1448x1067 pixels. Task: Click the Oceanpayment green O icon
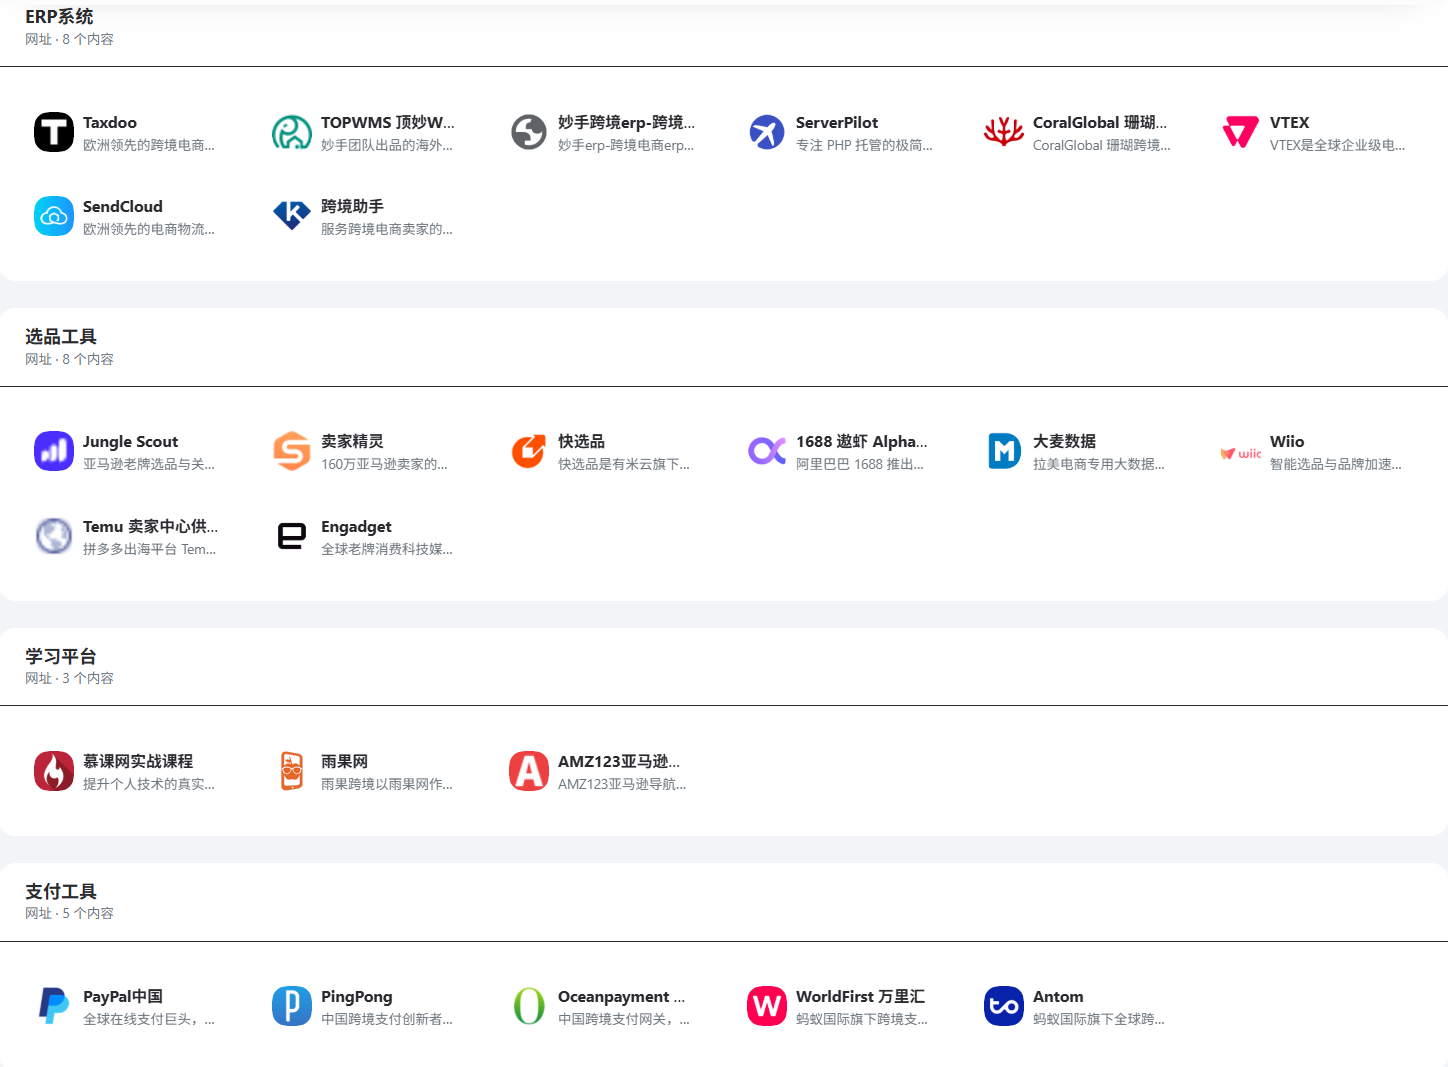pyautogui.click(x=529, y=1006)
